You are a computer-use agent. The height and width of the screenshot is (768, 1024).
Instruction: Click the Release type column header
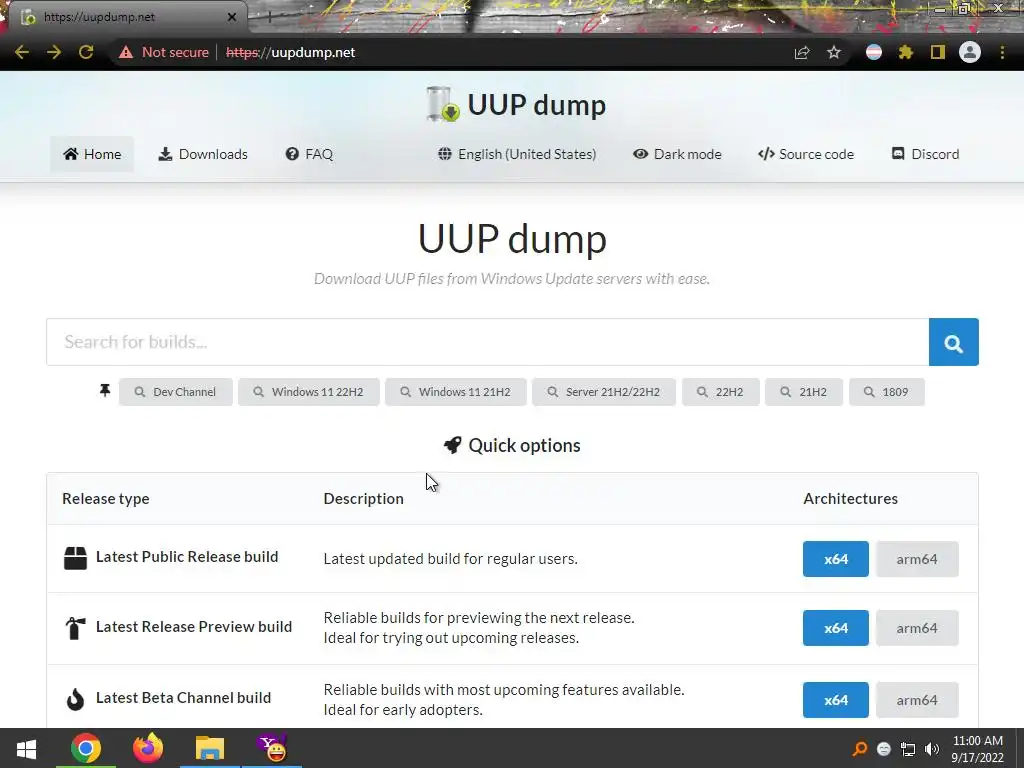(x=106, y=498)
